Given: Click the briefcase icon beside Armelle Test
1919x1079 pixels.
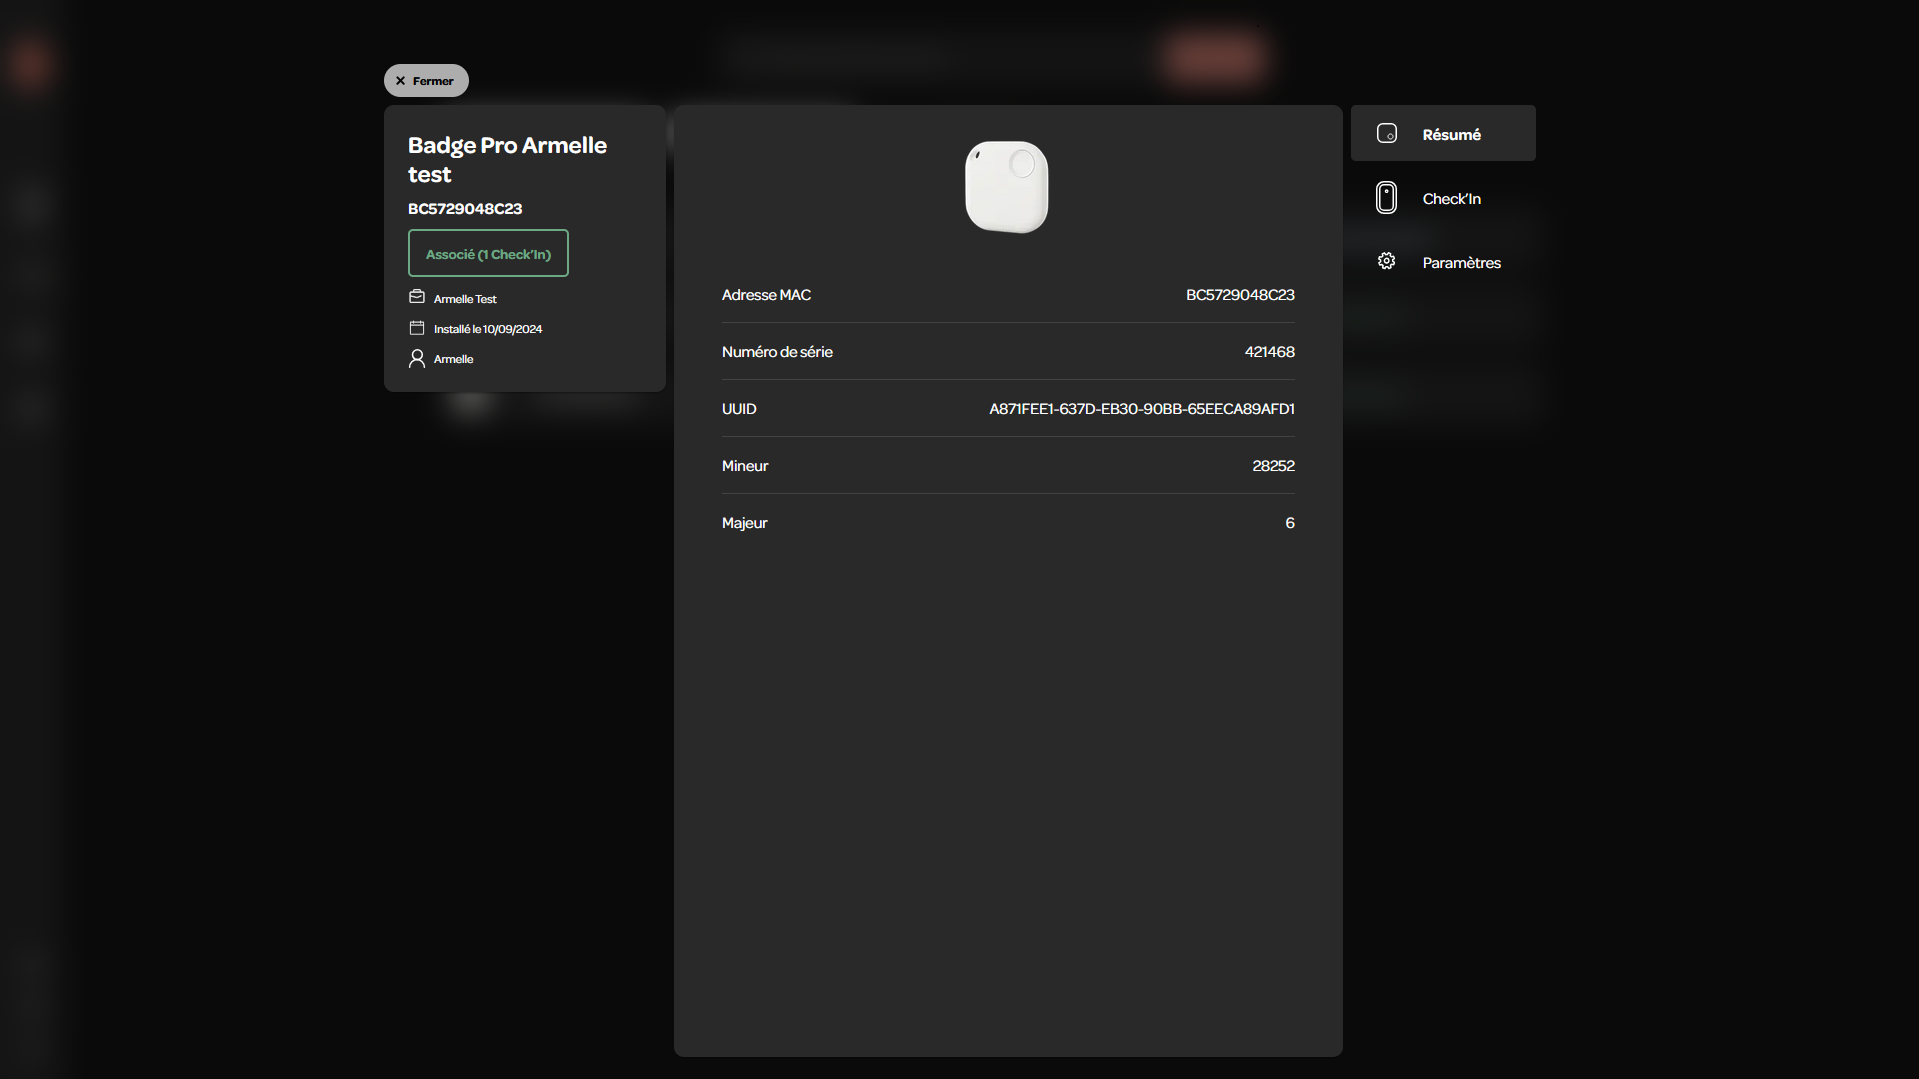Looking at the screenshot, I should coord(417,297).
